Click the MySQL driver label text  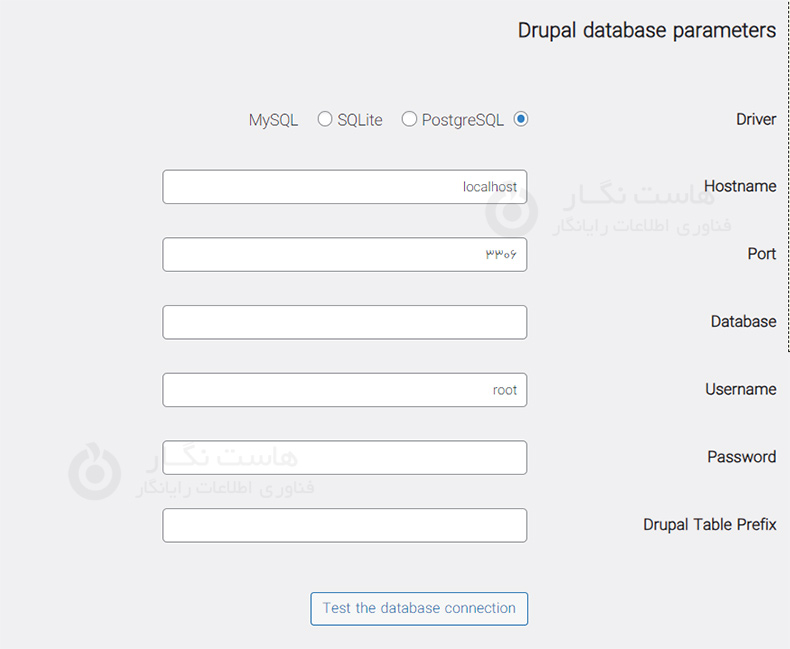point(273,120)
